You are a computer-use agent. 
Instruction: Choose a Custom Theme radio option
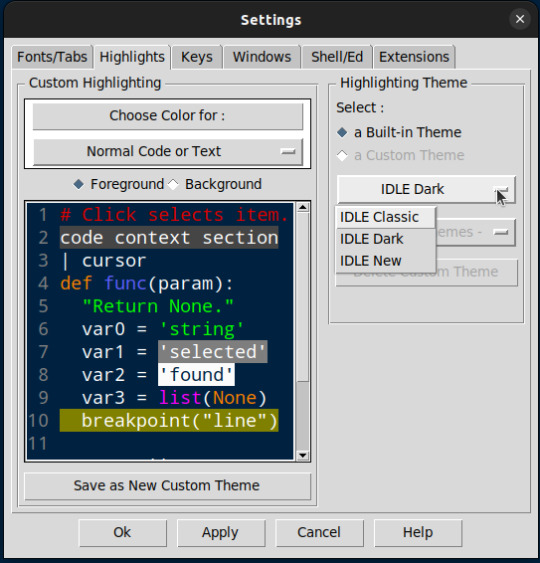400,155
